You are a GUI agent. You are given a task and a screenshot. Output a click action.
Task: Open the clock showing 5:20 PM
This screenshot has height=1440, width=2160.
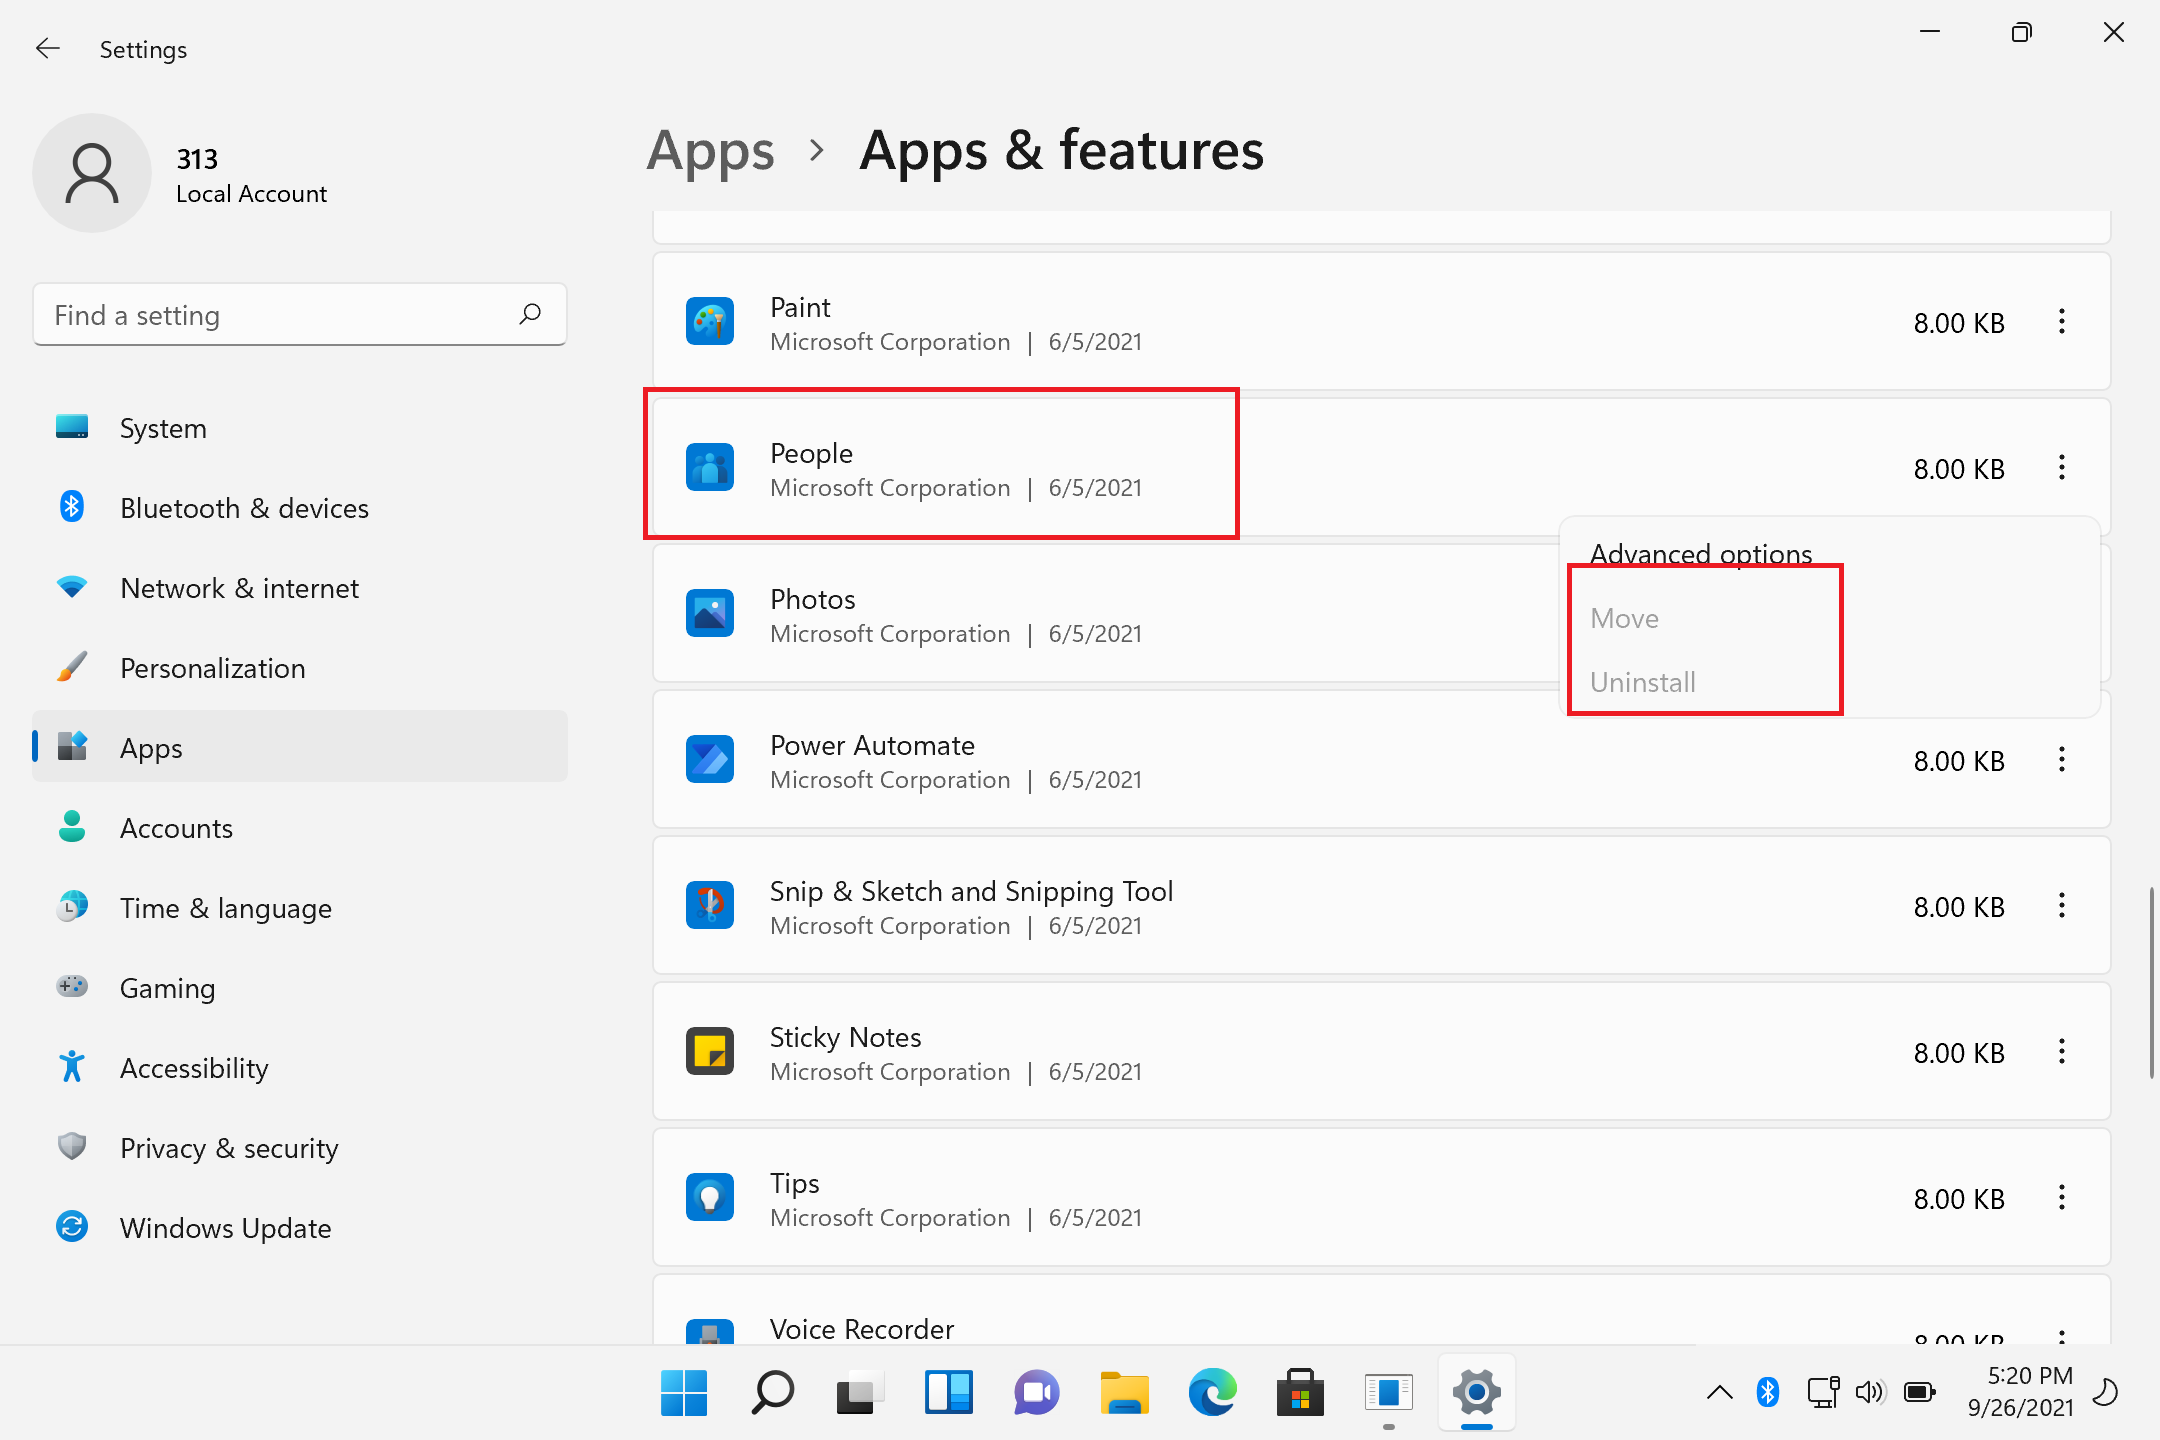tap(2021, 1392)
